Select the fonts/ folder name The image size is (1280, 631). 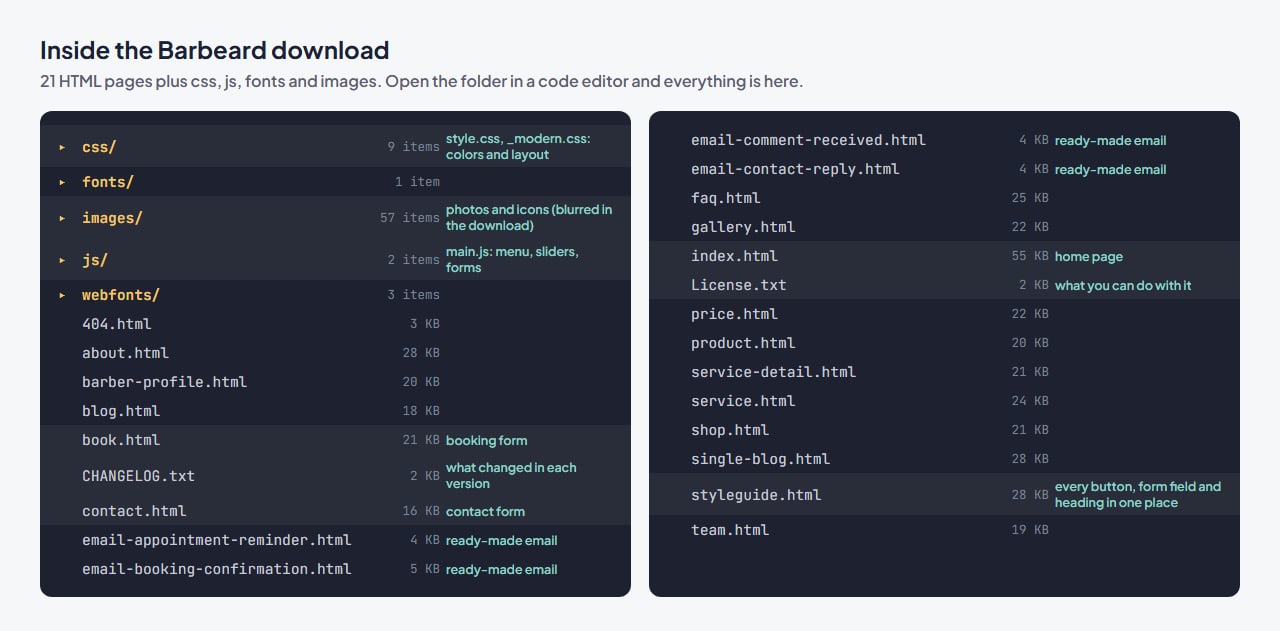click(108, 182)
